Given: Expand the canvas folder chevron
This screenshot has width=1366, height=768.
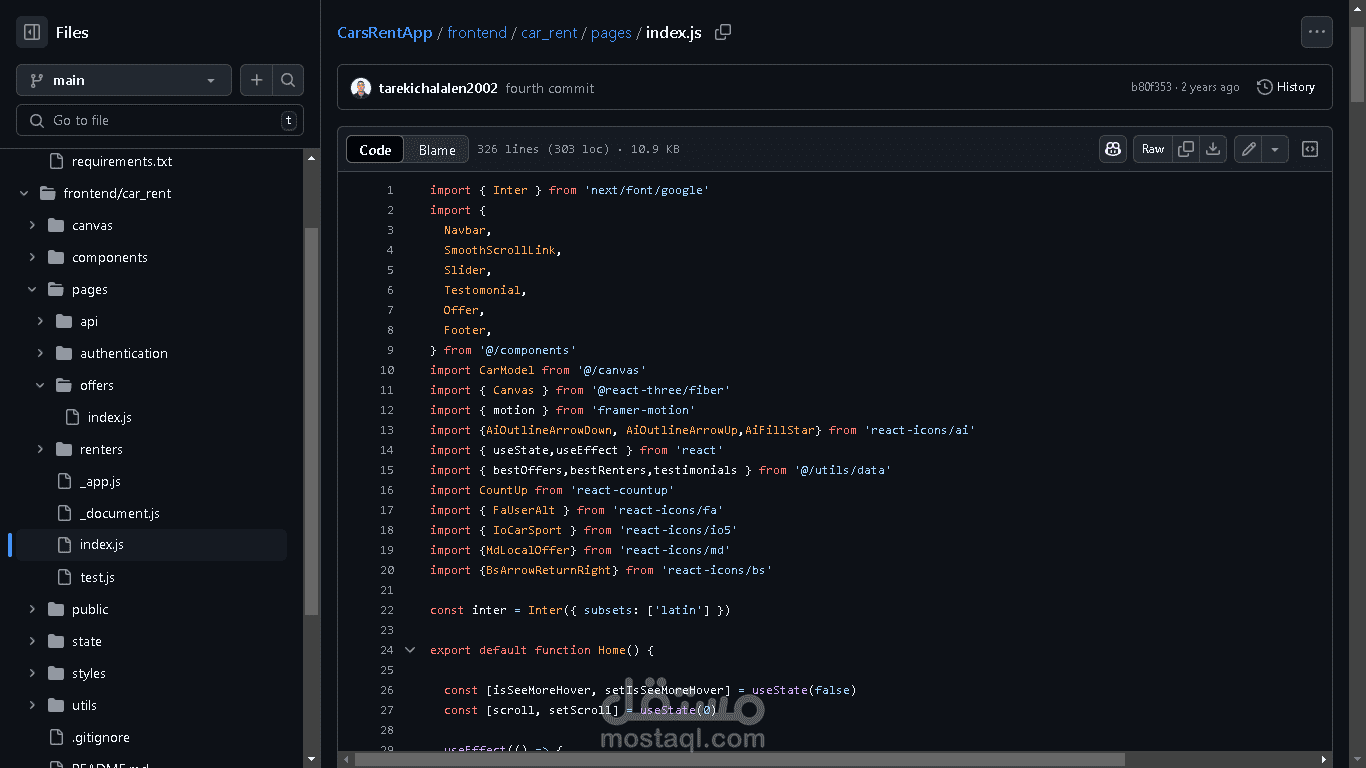Looking at the screenshot, I should pyautogui.click(x=32, y=225).
